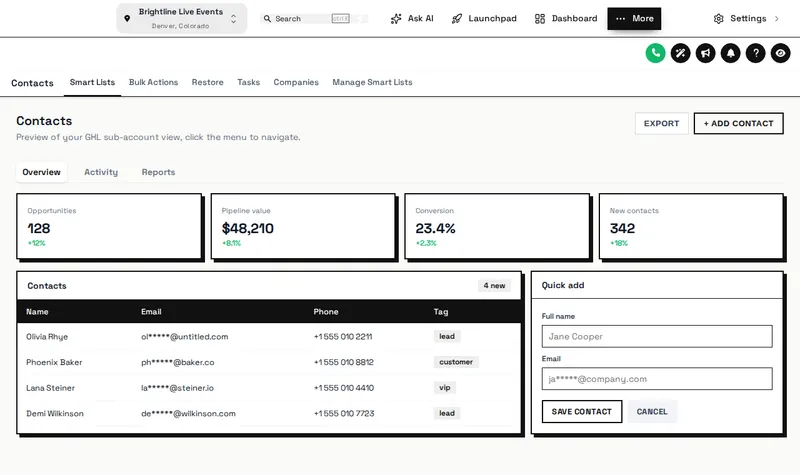Open the More menu
The image size is (800, 475).
[634, 18]
